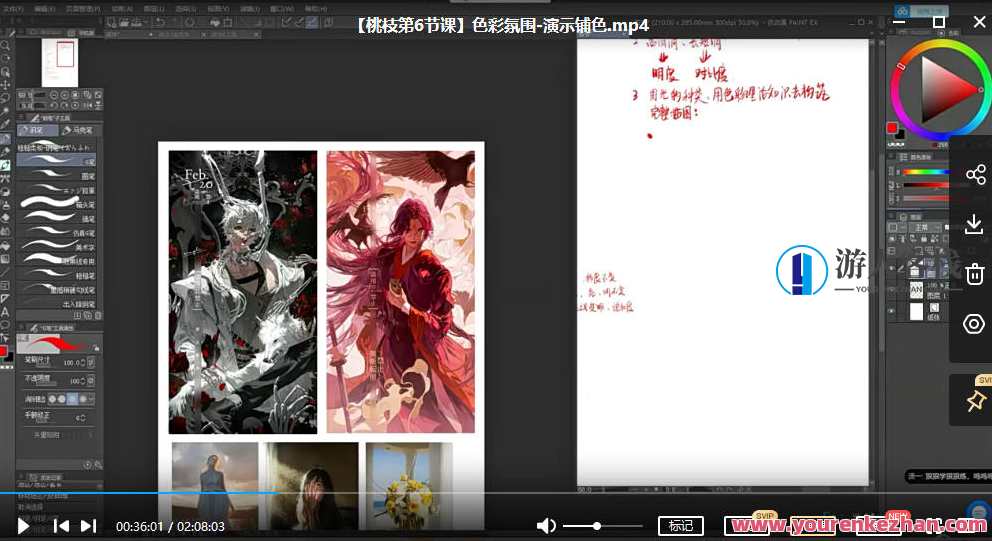Click the stabilization stepper arrows
Viewport: 992px width, 541px height.
pos(84,418)
